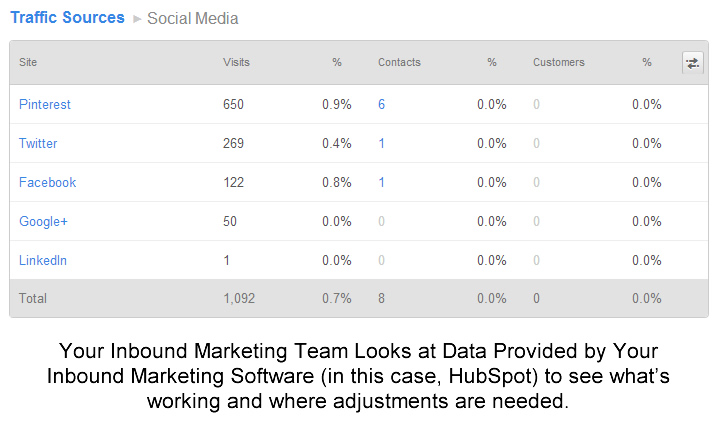Open the Google+ site link

(43, 222)
